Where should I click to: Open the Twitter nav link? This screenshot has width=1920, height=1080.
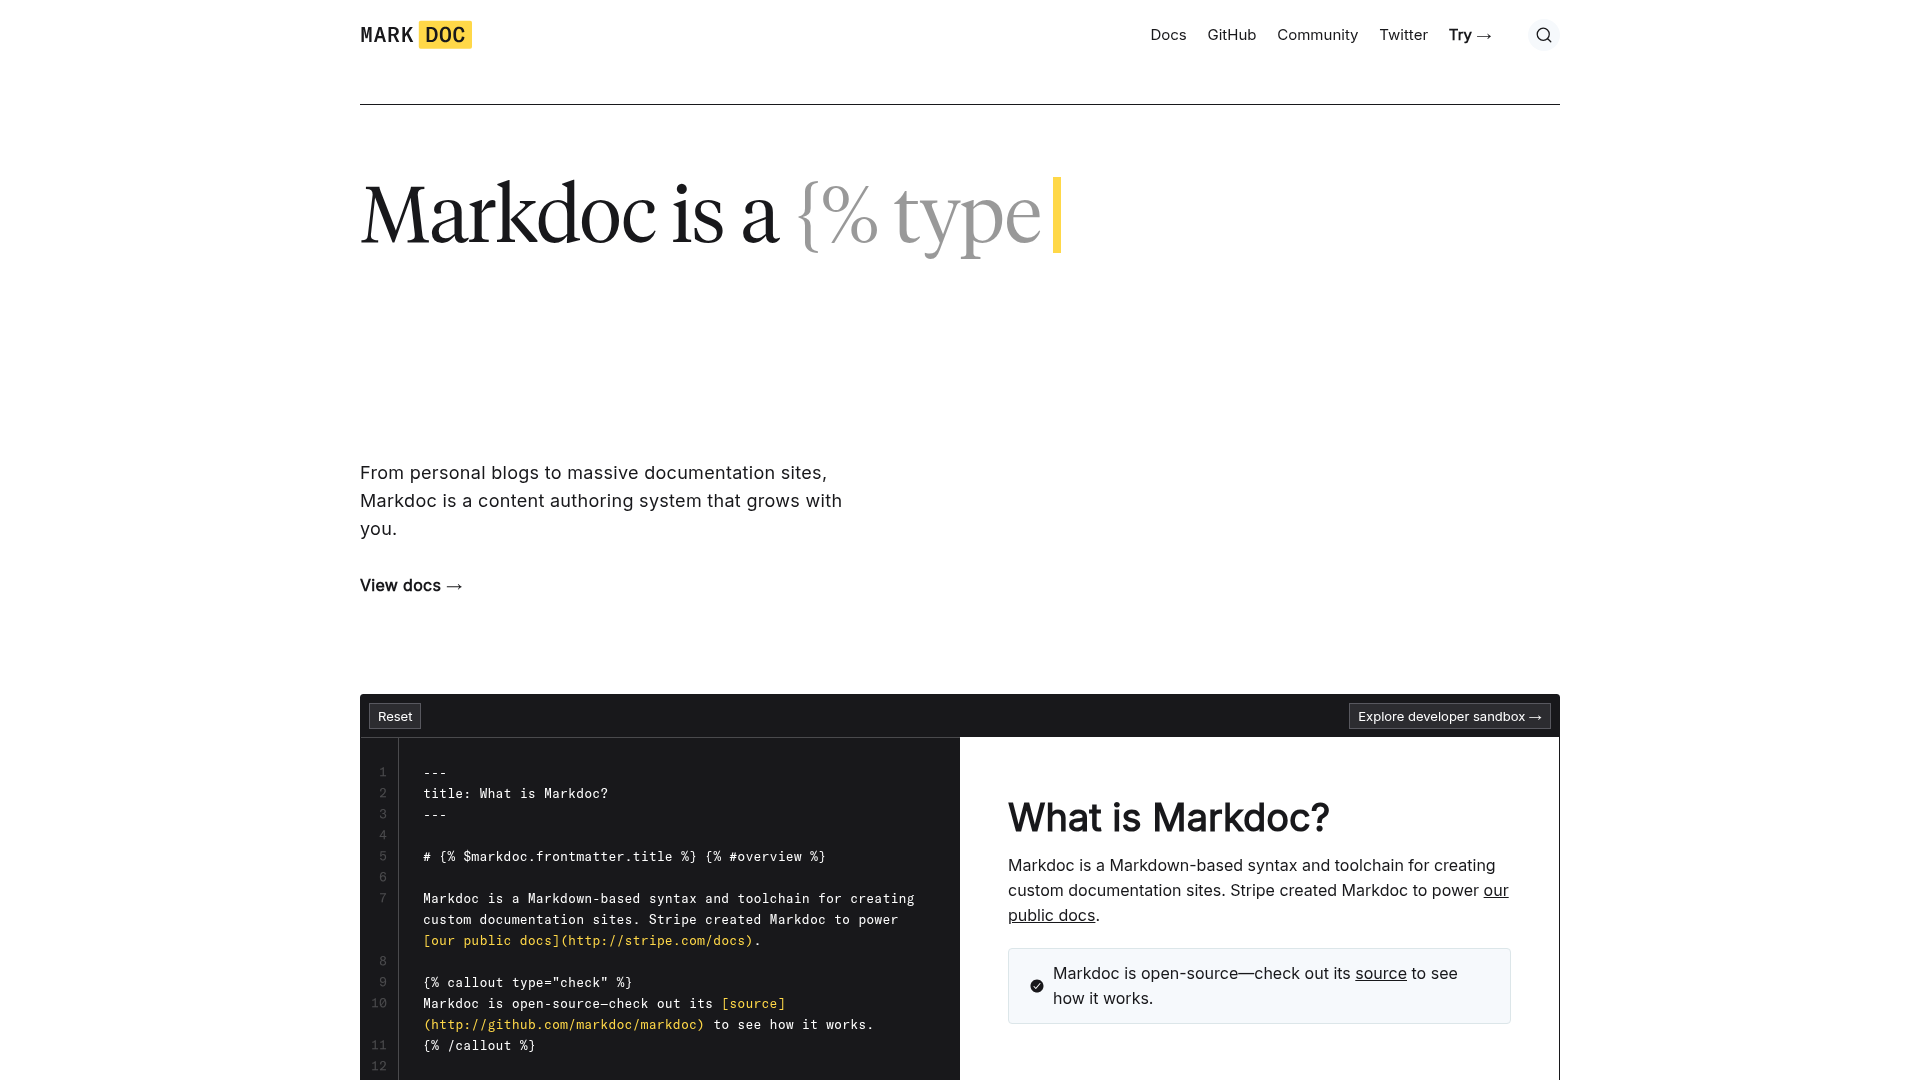click(1403, 35)
